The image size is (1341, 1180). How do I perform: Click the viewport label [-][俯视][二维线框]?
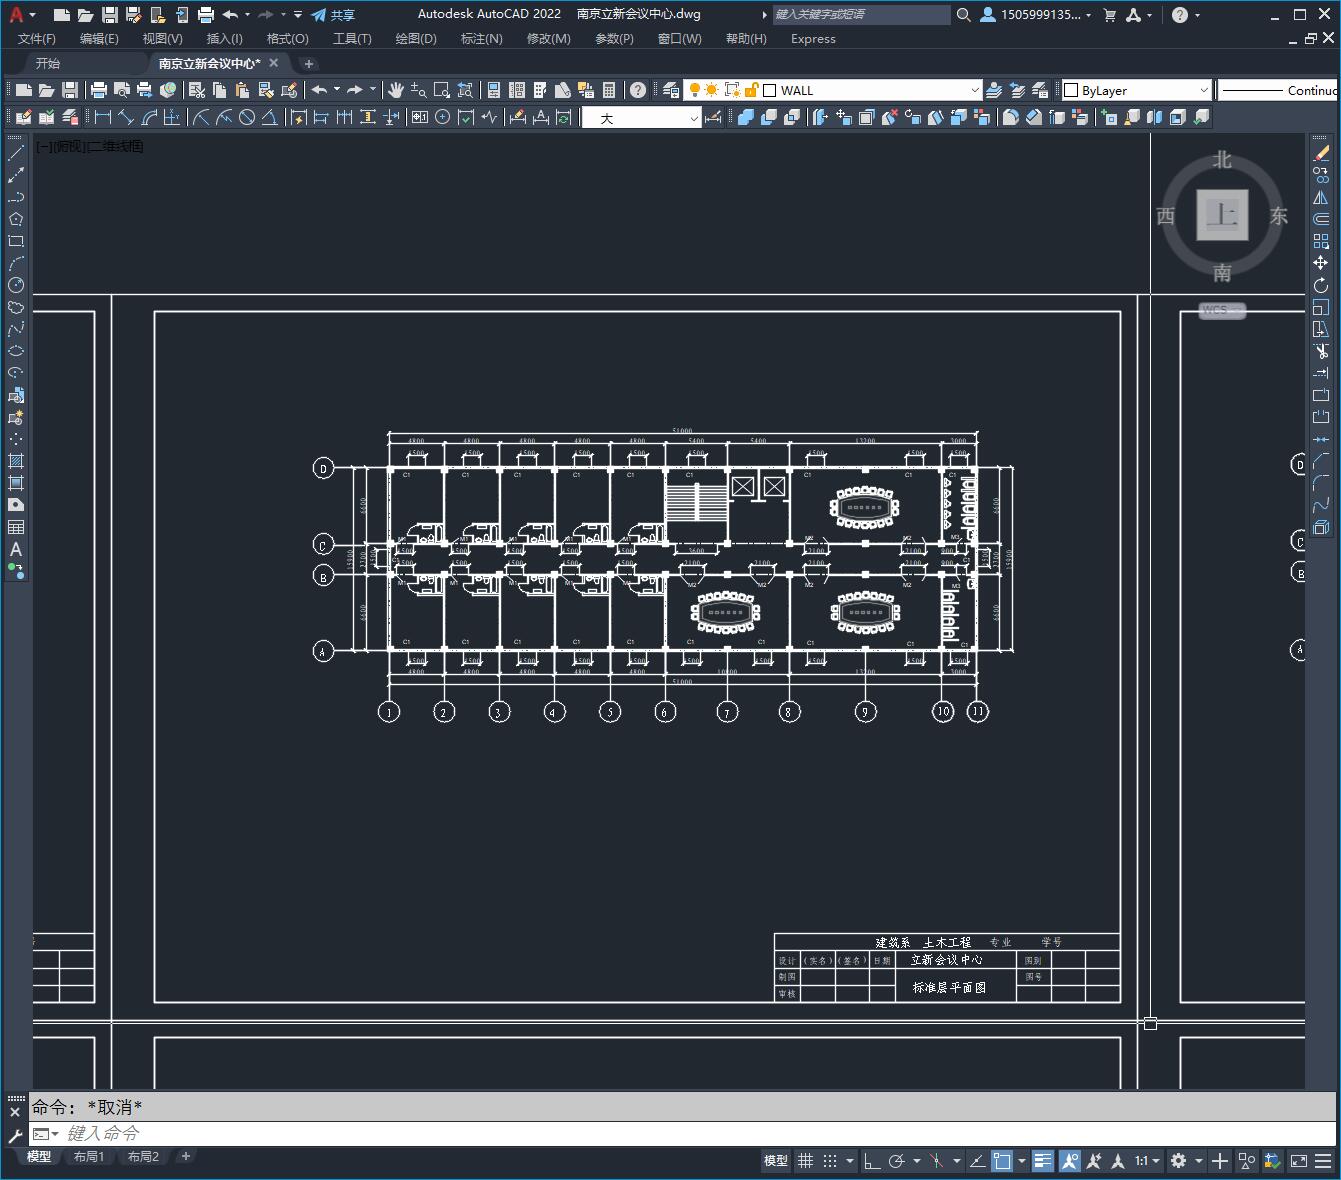pyautogui.click(x=90, y=146)
